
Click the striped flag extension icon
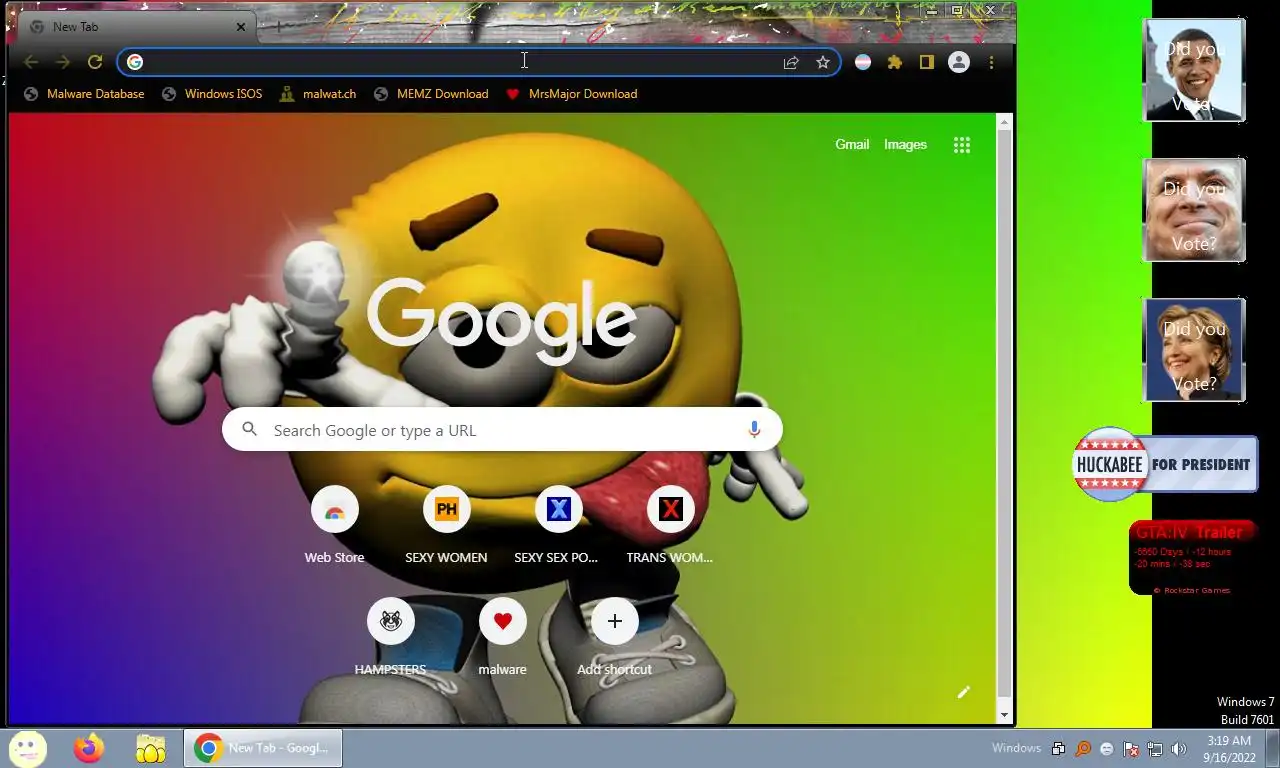click(862, 62)
